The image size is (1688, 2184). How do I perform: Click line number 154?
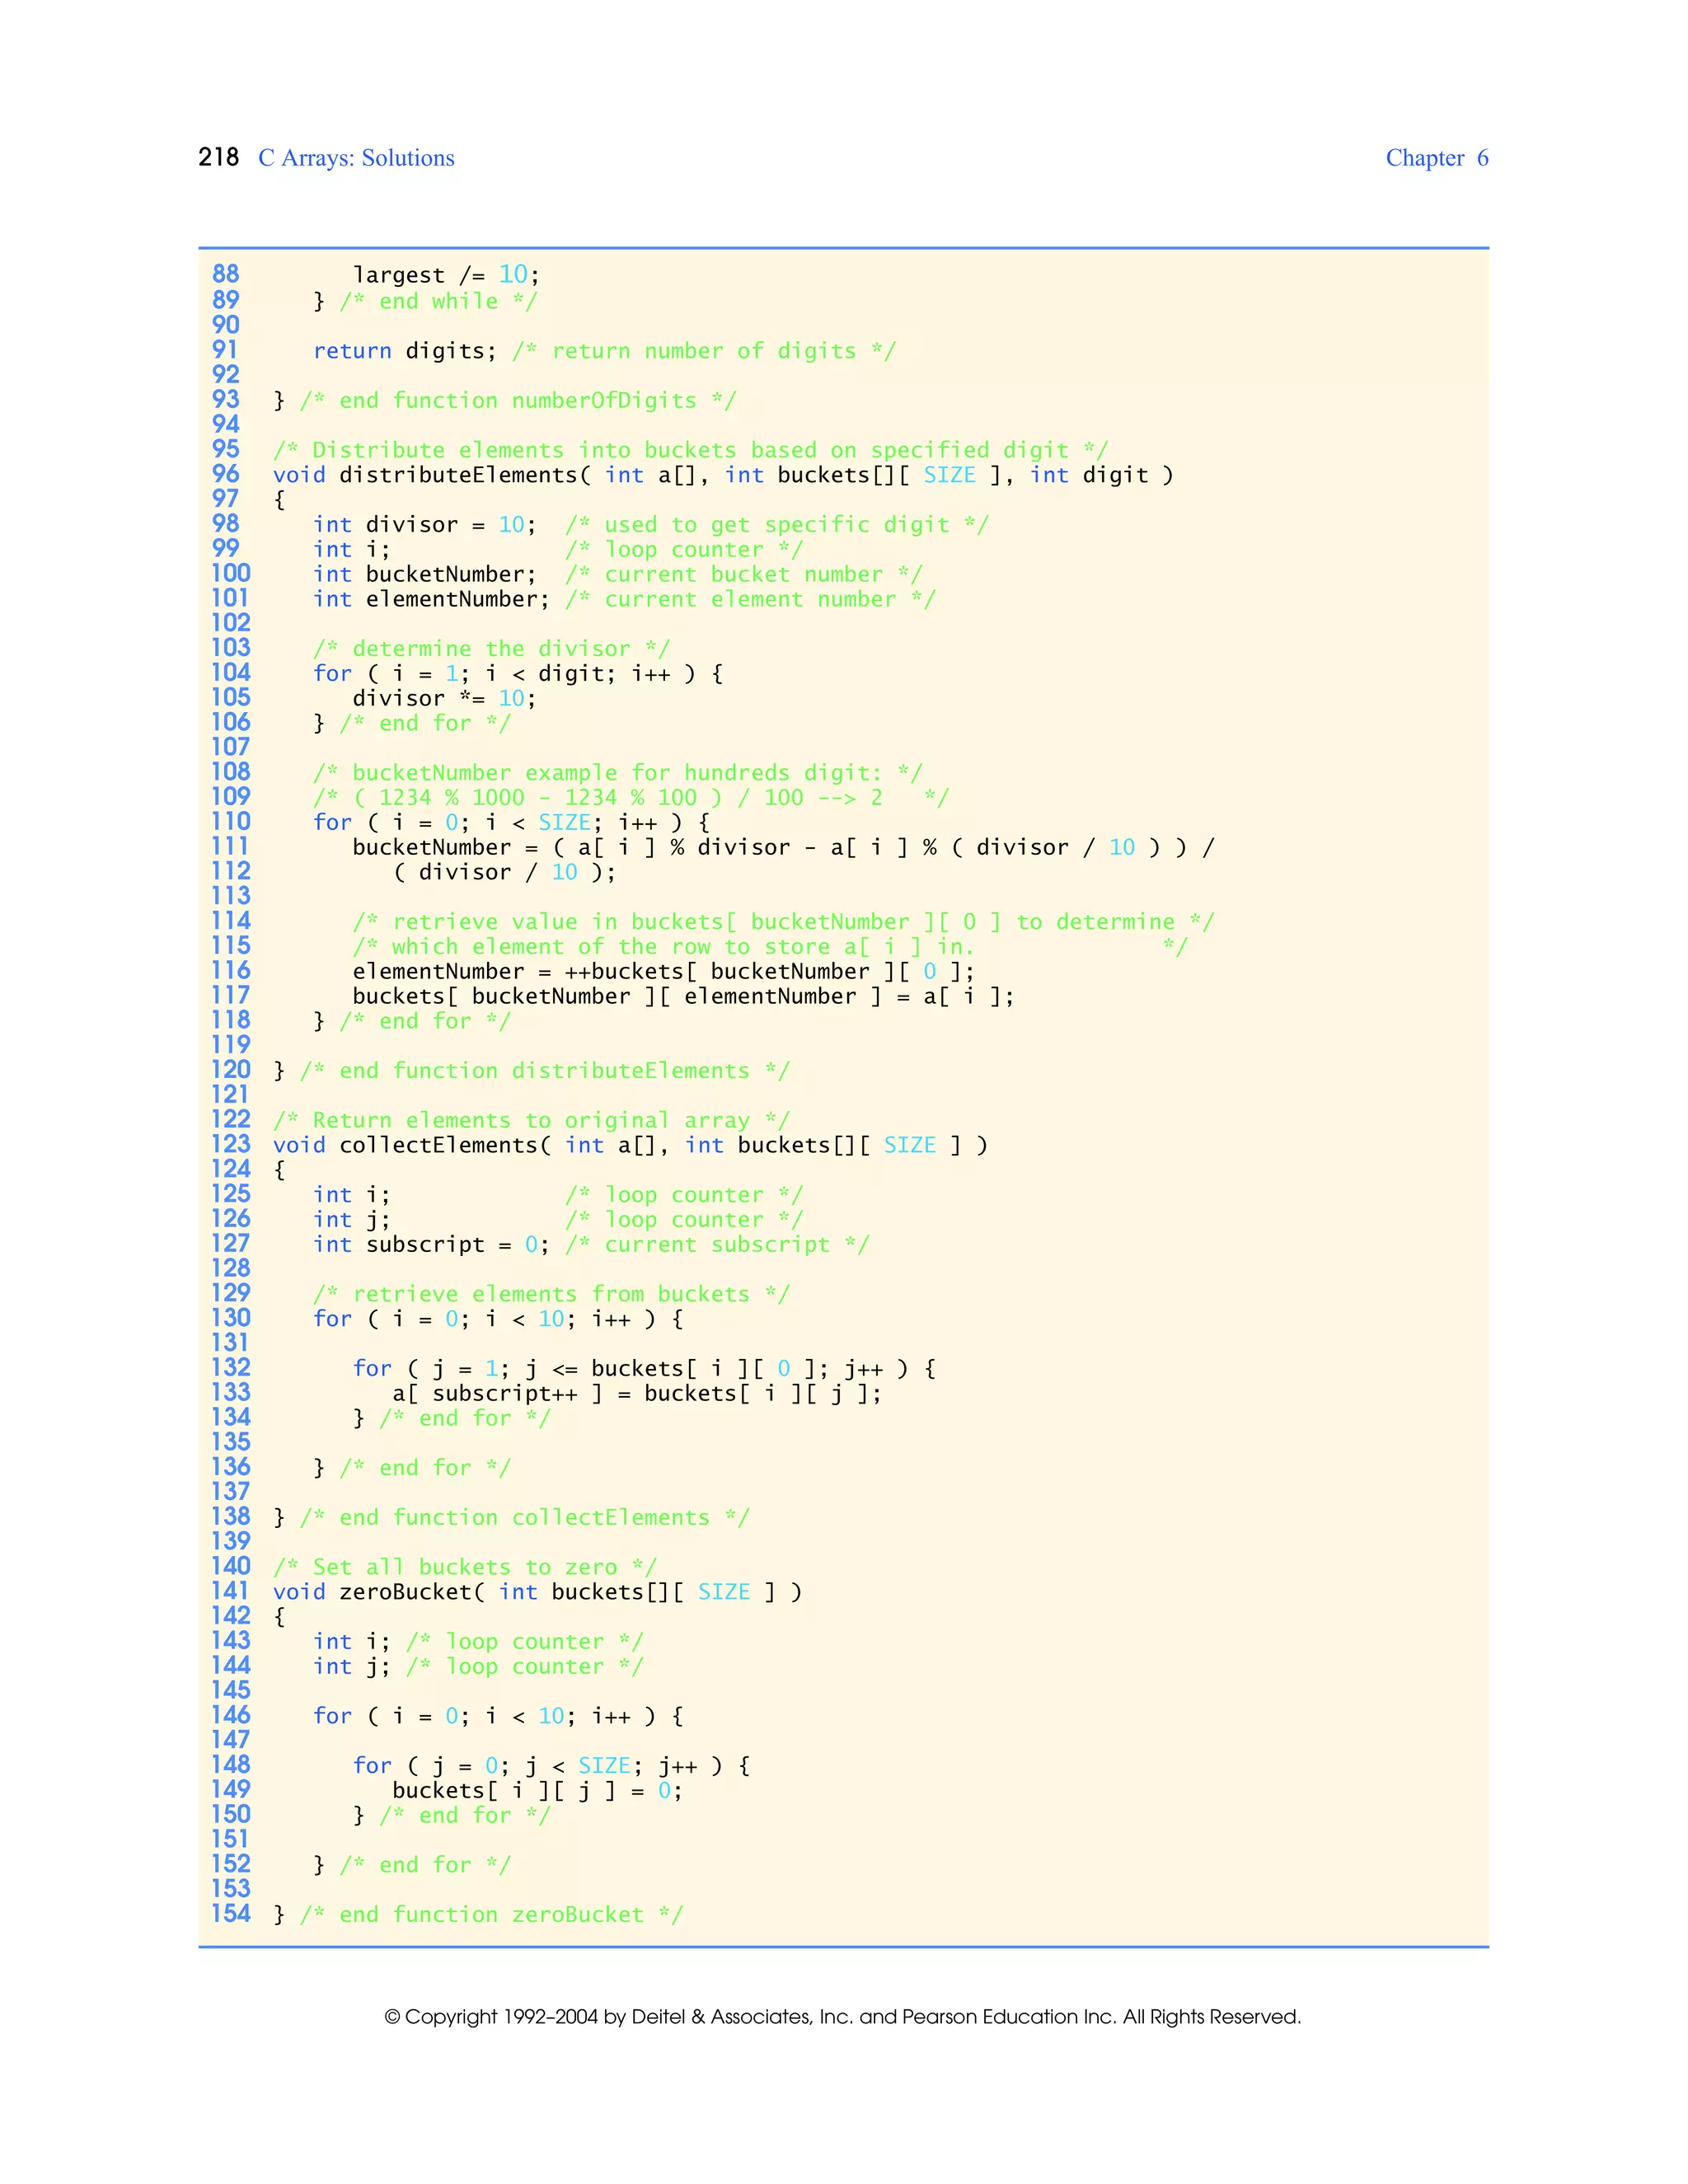[230, 1913]
